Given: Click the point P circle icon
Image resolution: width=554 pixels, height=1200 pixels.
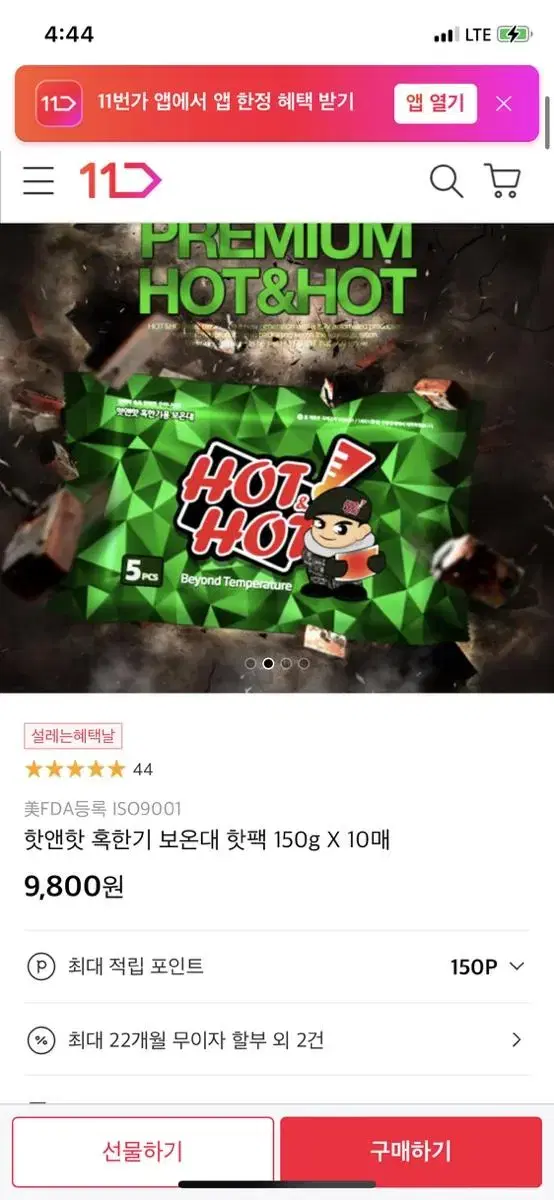Looking at the screenshot, I should click(x=40, y=966).
